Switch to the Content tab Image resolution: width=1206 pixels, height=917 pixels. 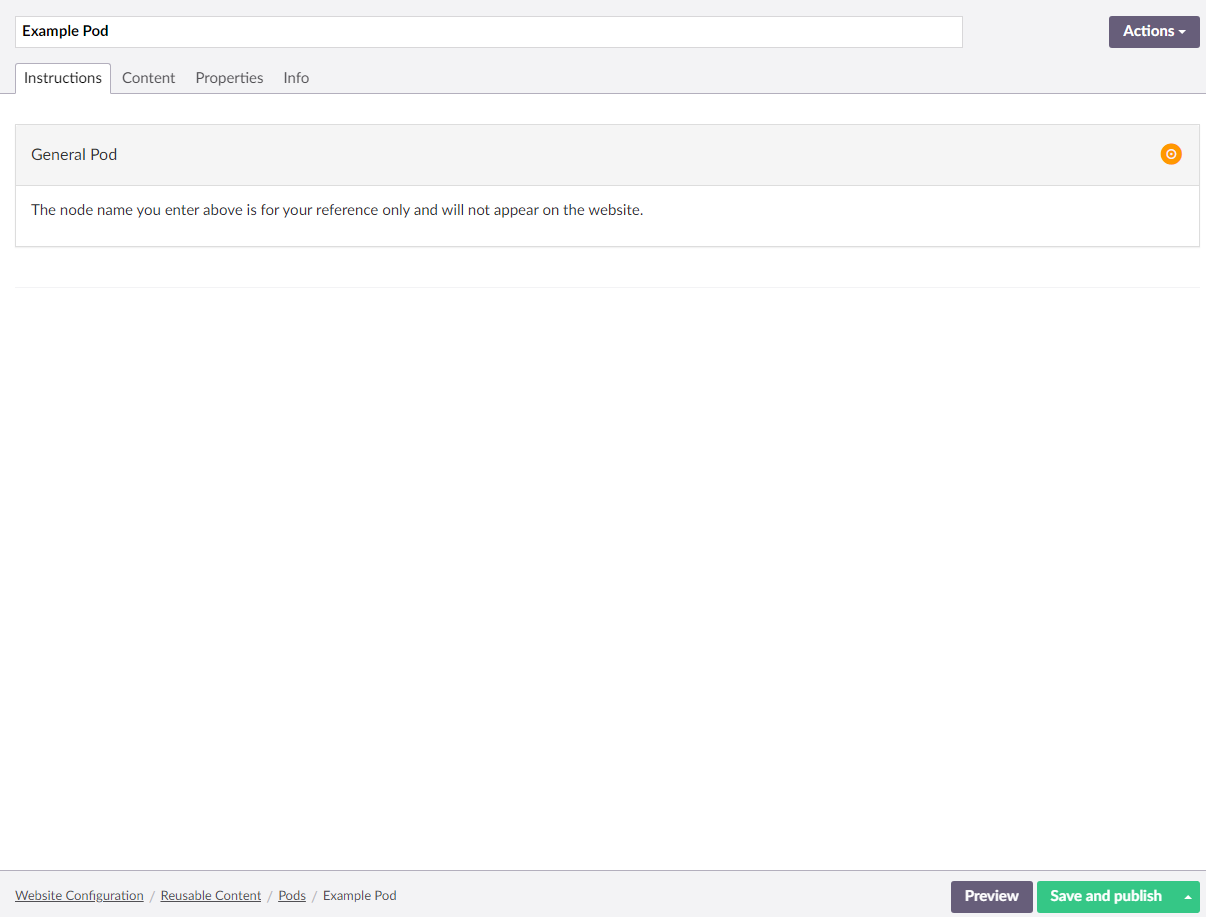149,78
